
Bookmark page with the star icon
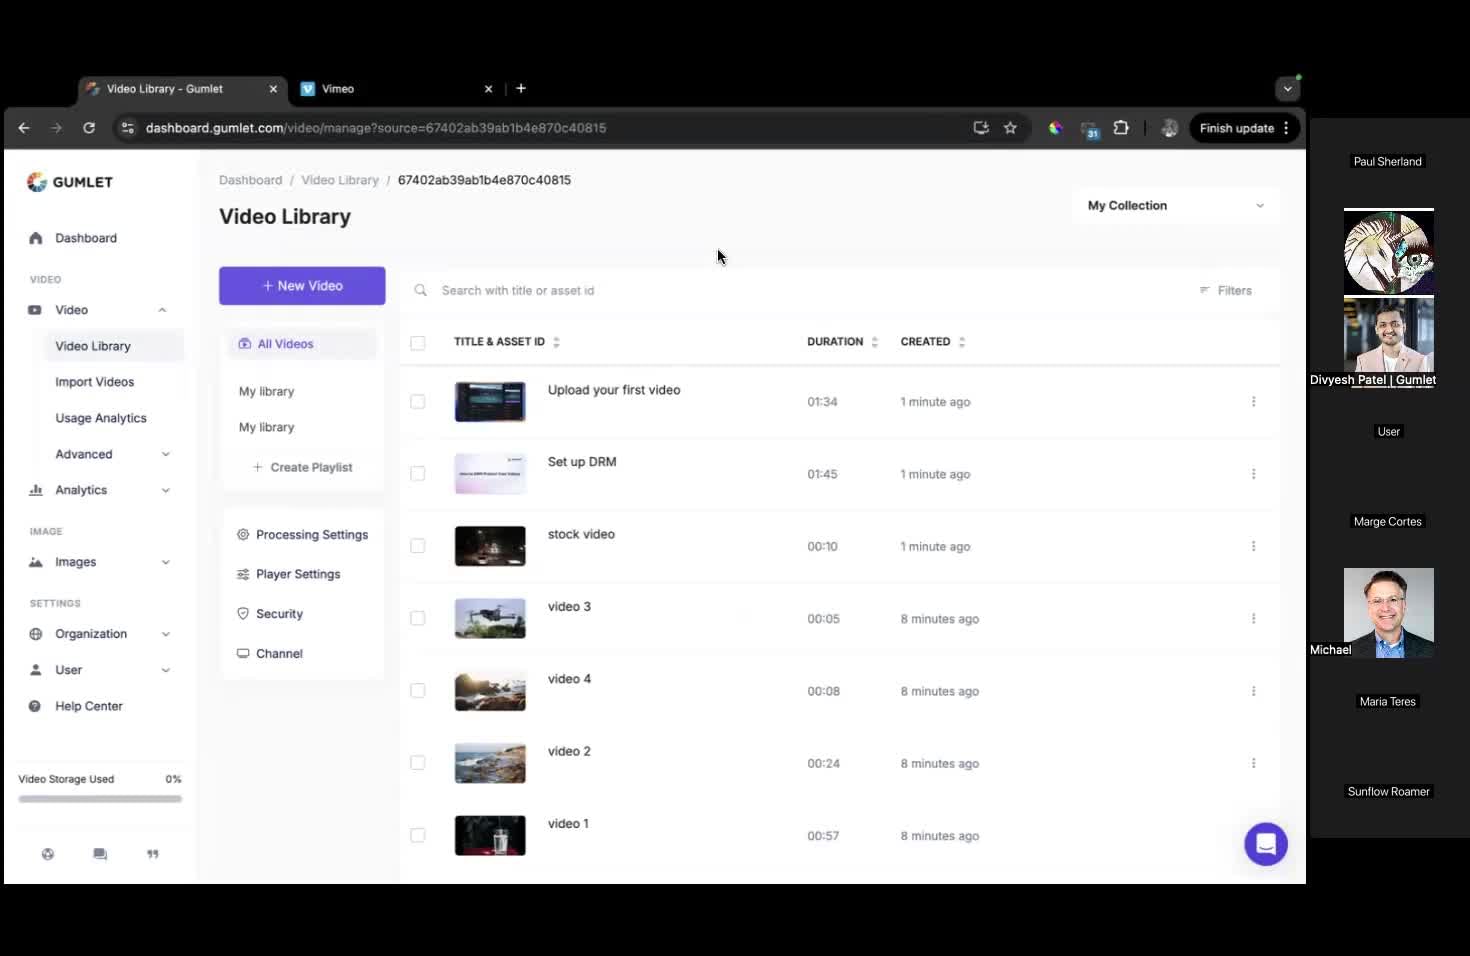1010,128
